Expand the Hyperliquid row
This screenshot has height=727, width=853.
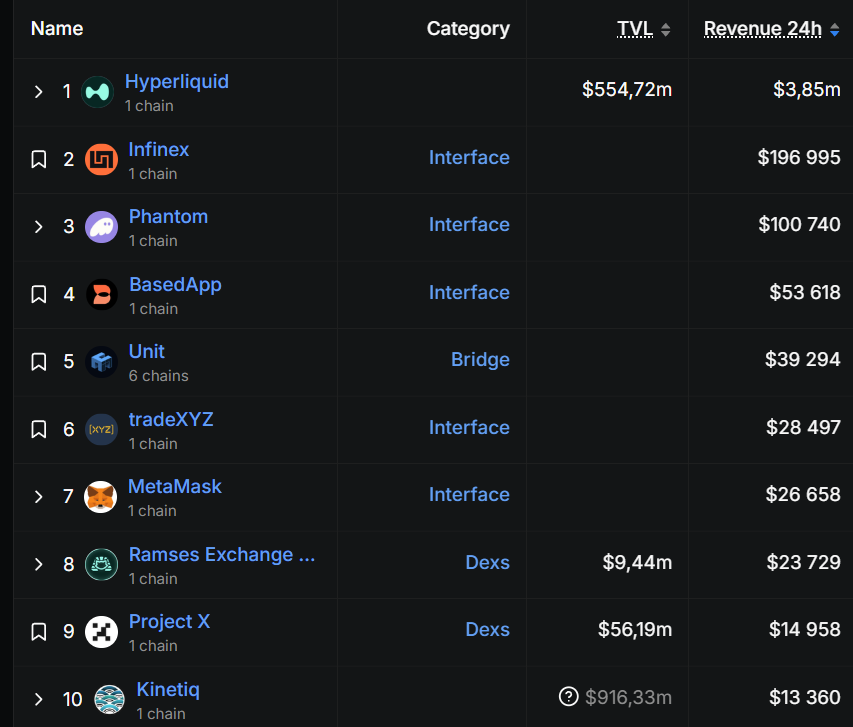pyautogui.click(x=39, y=92)
